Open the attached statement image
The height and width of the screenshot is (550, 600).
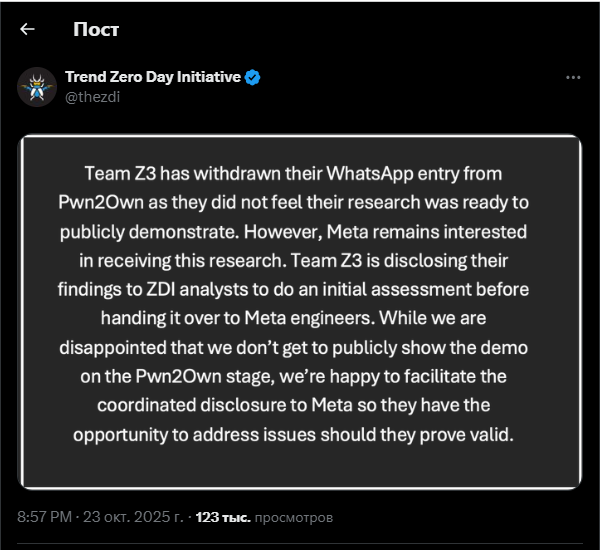click(x=300, y=312)
